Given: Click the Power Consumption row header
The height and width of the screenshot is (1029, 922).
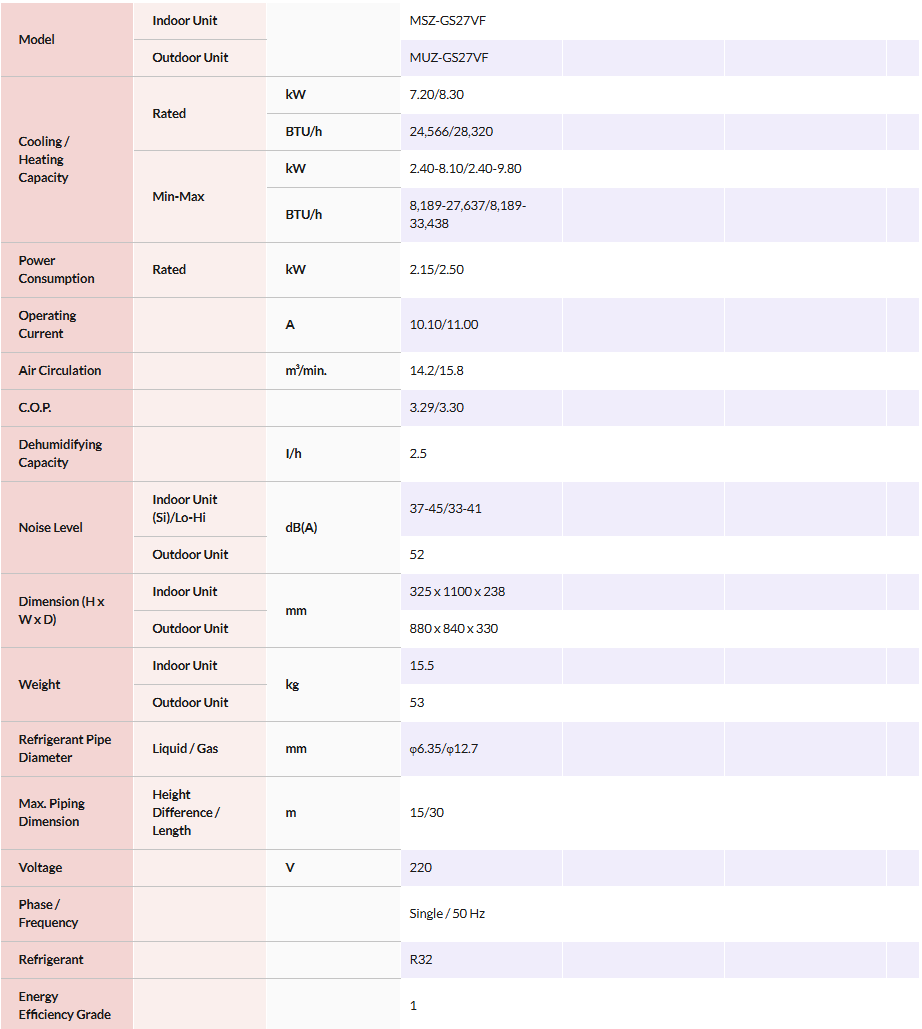Looking at the screenshot, I should (56, 270).
